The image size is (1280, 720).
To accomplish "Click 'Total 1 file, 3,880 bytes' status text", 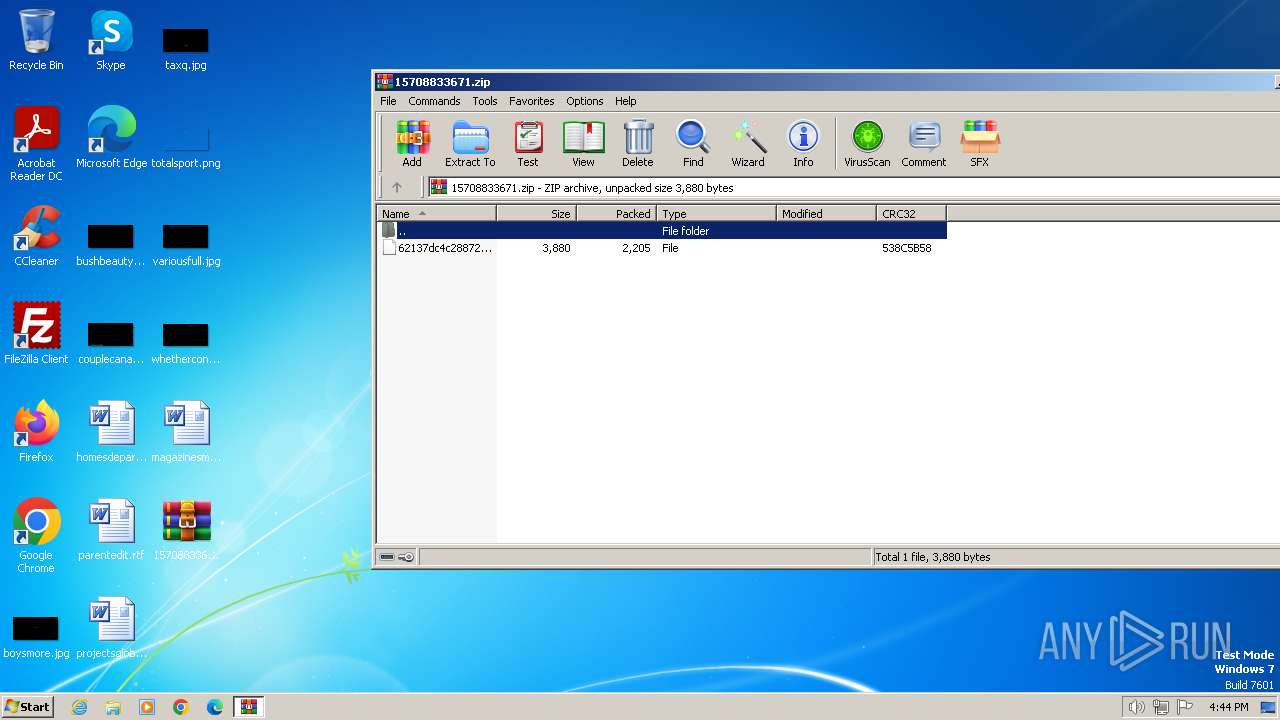I will (x=932, y=557).
